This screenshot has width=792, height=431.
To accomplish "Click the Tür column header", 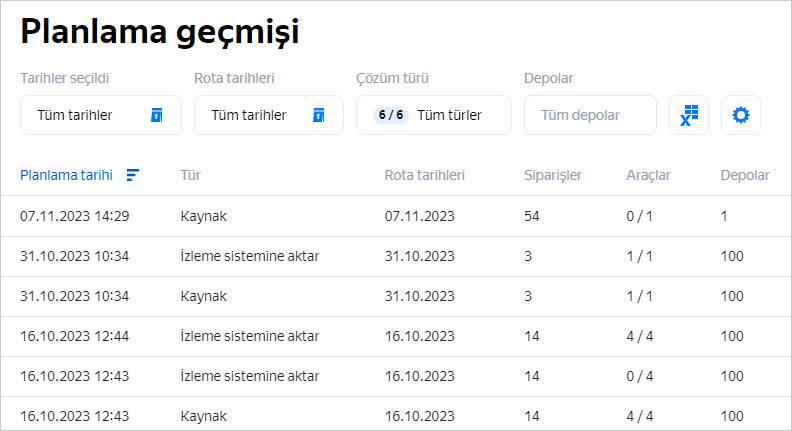I will 190,175.
